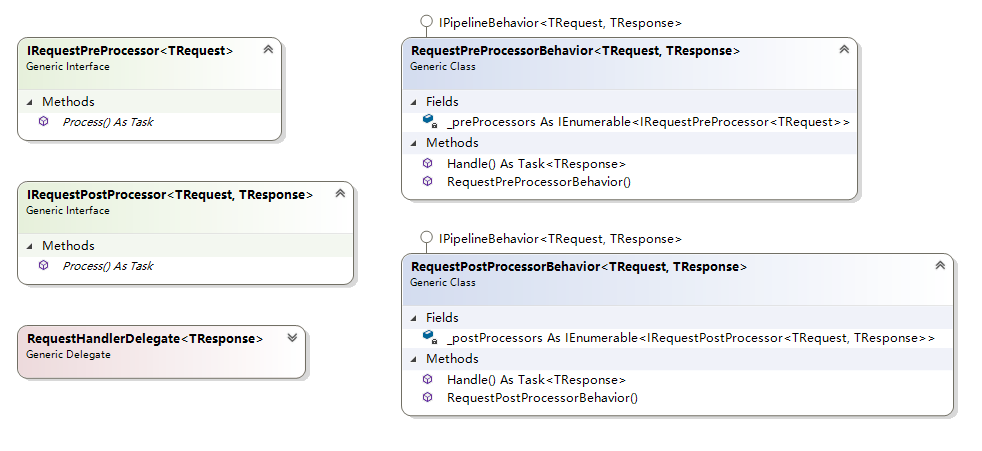Collapse the RequestPostProcessorBehavior class box
Viewport: 982px width, 451px height.
click(939, 266)
